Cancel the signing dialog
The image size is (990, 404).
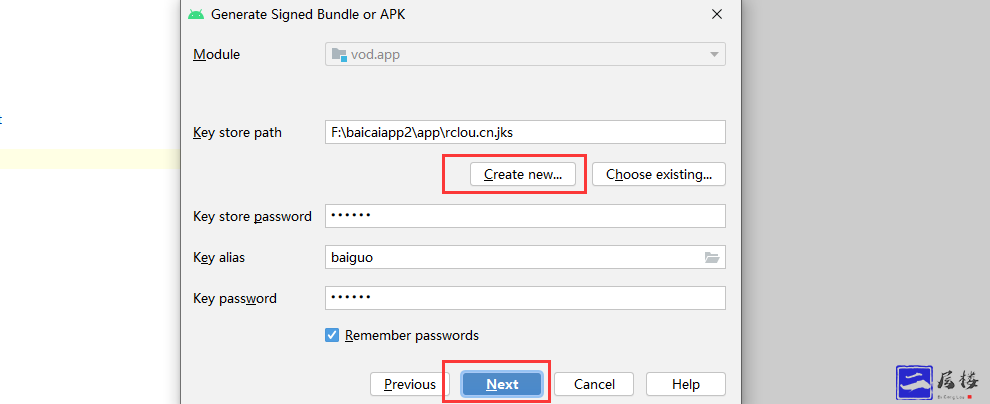pyautogui.click(x=594, y=384)
